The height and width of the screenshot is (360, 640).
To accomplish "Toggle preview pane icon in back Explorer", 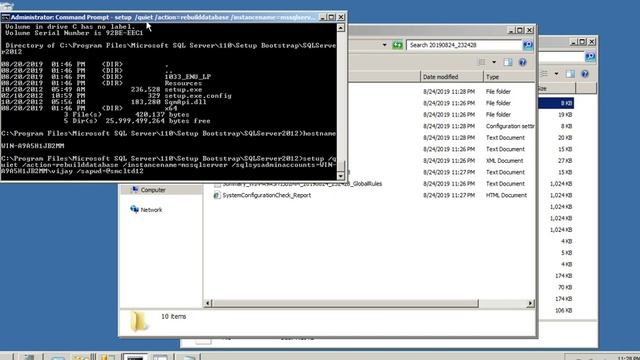I will (x=570, y=74).
